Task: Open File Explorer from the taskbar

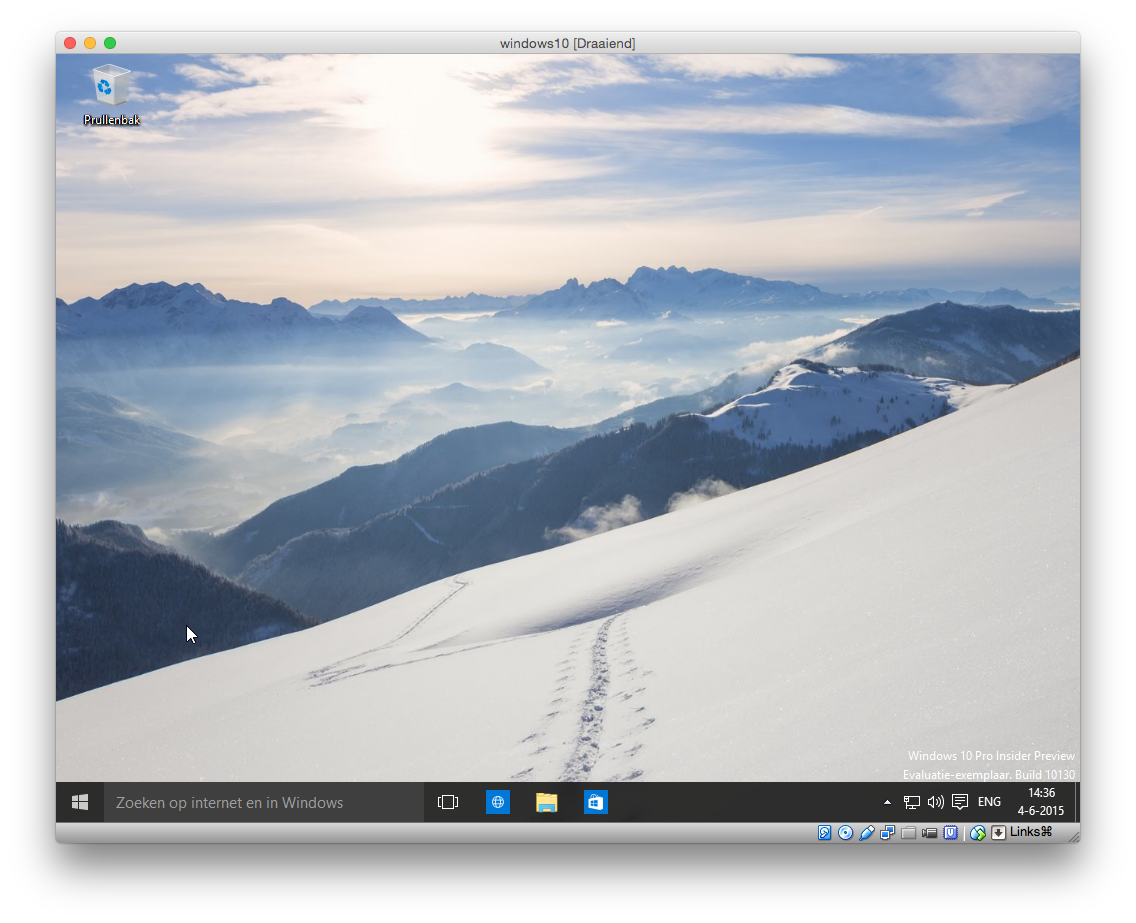Action: tap(546, 802)
